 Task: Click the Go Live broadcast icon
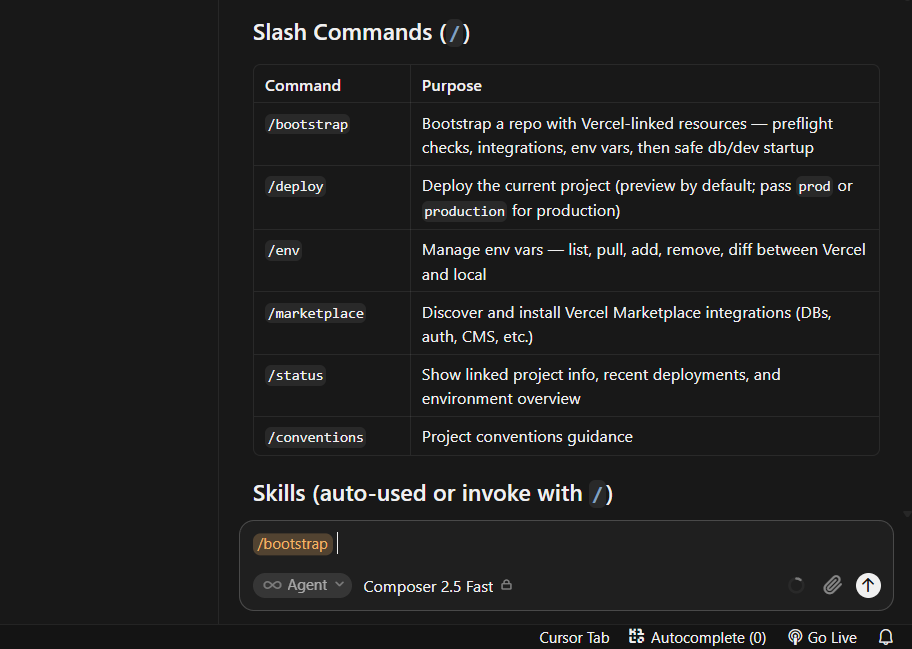coord(795,637)
